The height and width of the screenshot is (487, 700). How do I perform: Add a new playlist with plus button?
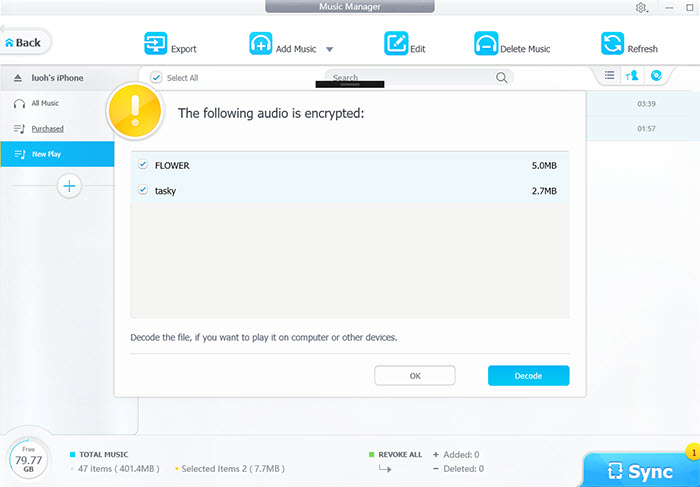(x=69, y=186)
